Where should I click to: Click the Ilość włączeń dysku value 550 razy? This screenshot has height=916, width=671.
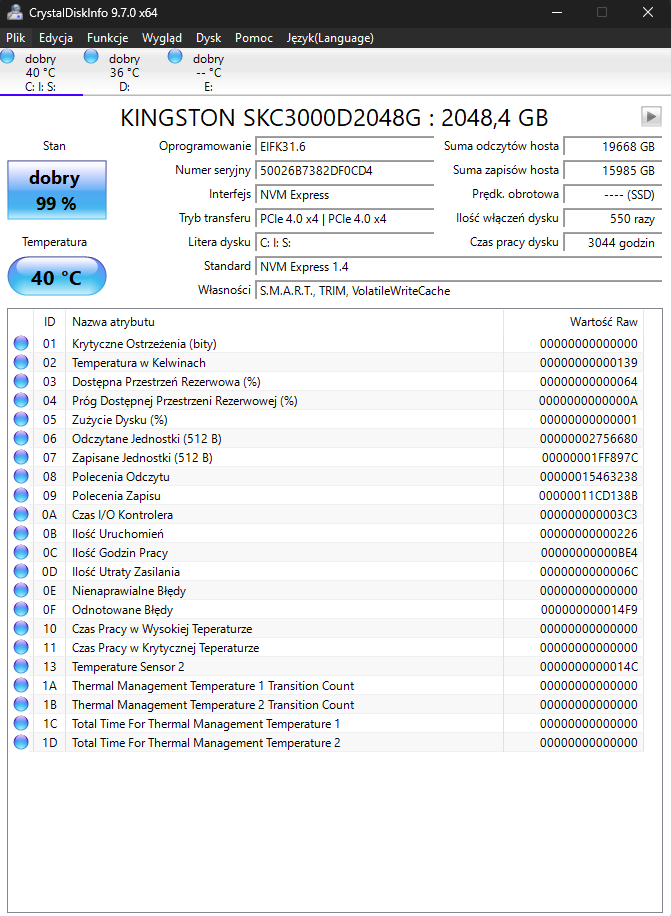[x=613, y=218]
